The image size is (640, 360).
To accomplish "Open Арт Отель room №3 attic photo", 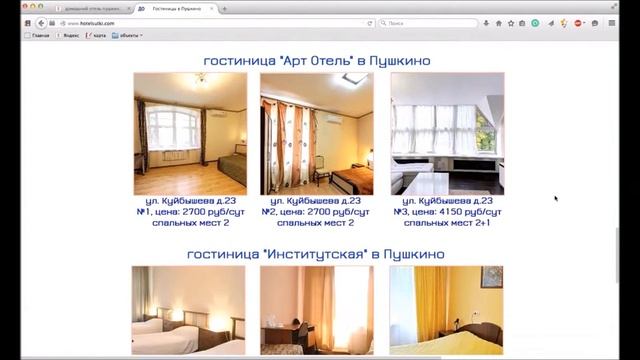I will pos(447,134).
